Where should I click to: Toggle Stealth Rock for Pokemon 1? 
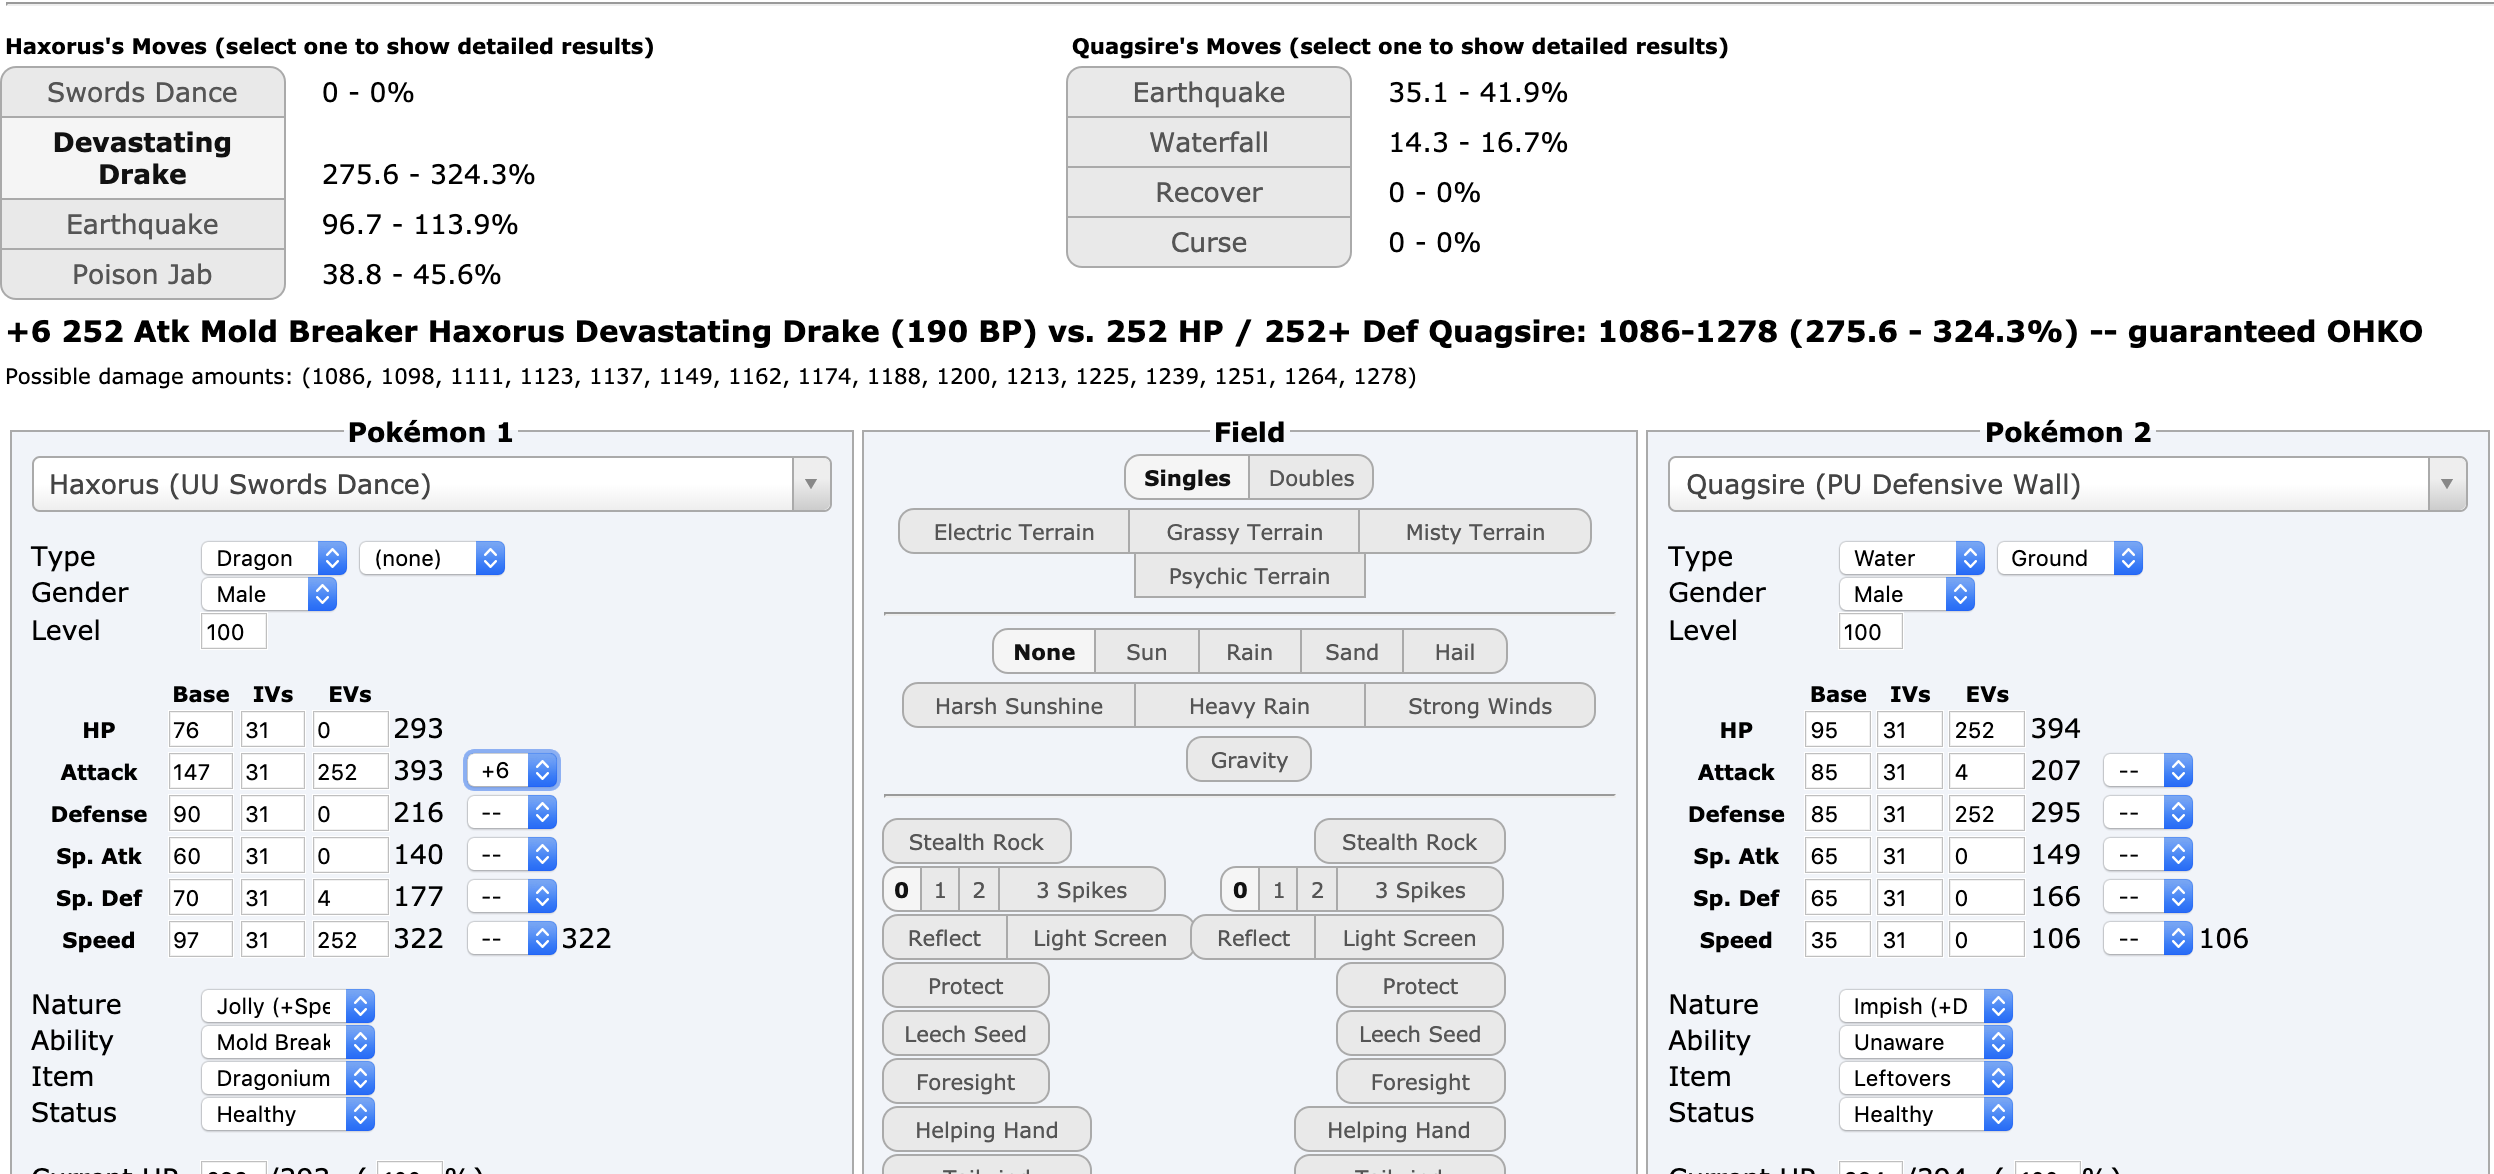pos(972,842)
